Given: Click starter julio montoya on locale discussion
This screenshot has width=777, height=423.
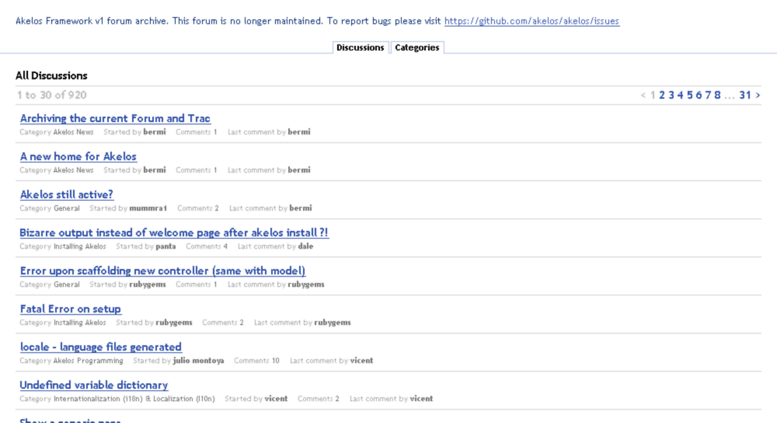Looking at the screenshot, I should (199, 361).
